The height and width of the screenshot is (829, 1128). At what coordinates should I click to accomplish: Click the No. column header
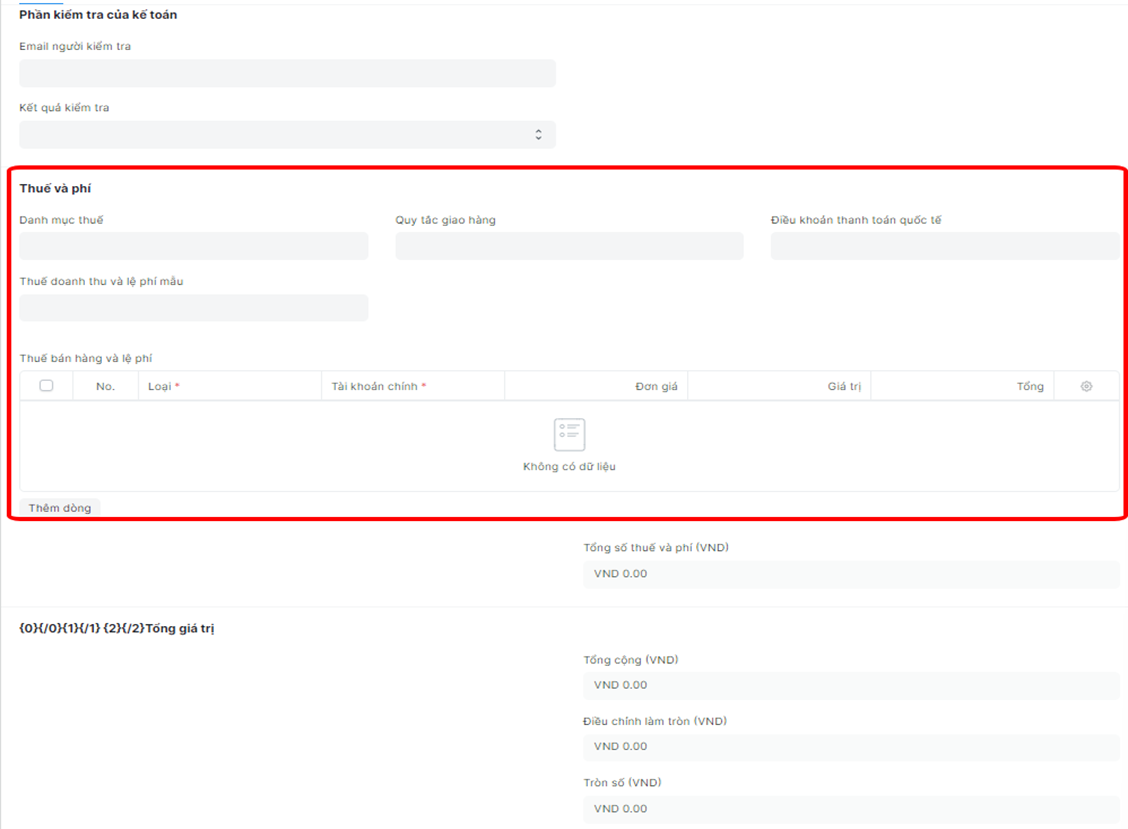click(x=105, y=386)
